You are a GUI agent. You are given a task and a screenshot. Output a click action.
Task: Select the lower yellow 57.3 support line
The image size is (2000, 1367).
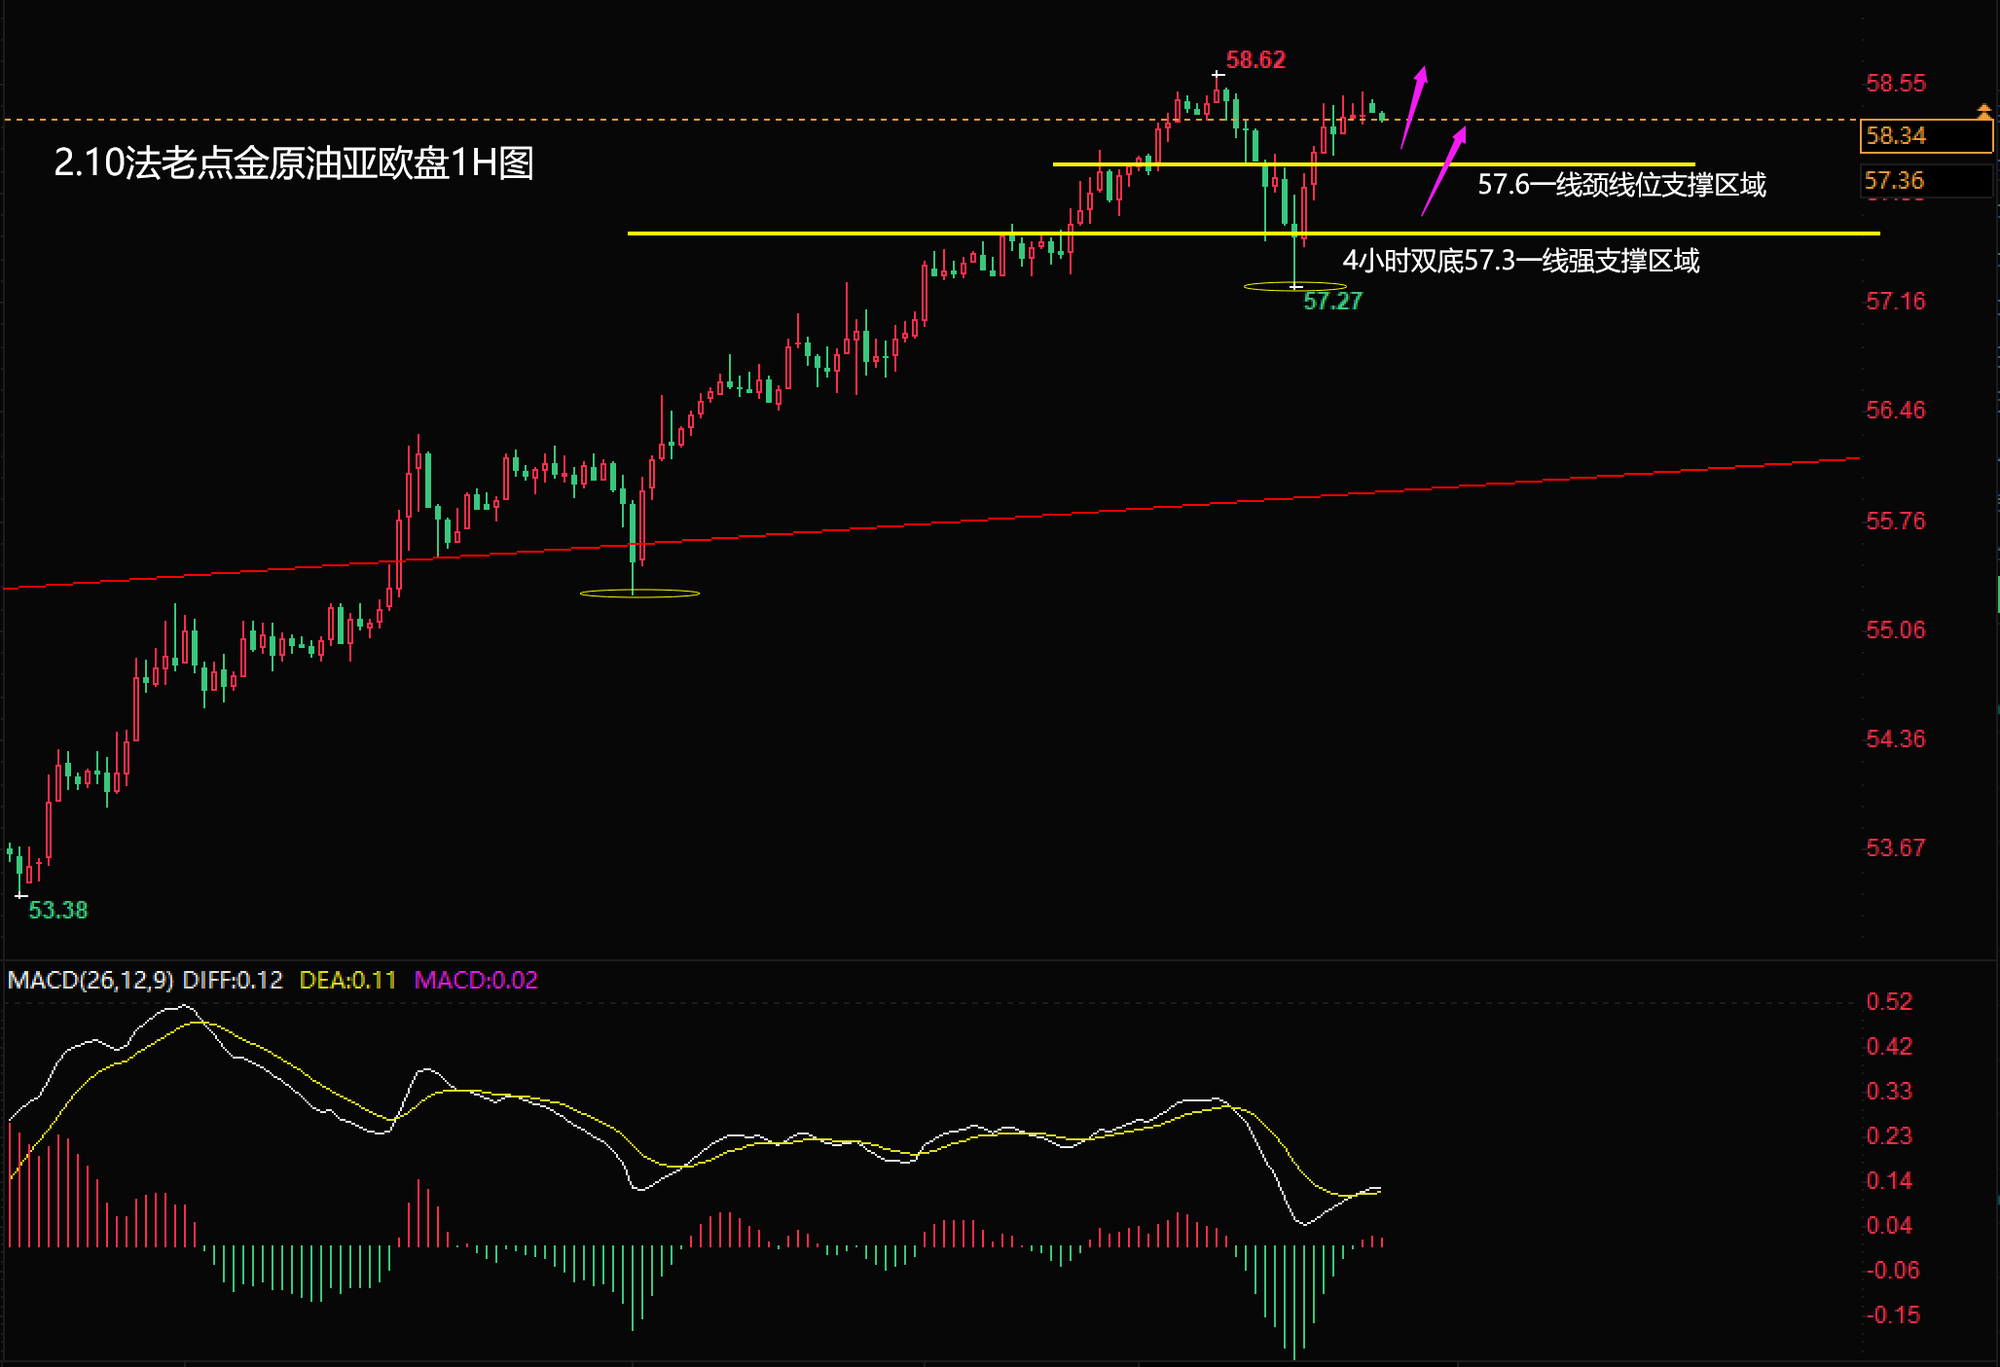pos(800,233)
